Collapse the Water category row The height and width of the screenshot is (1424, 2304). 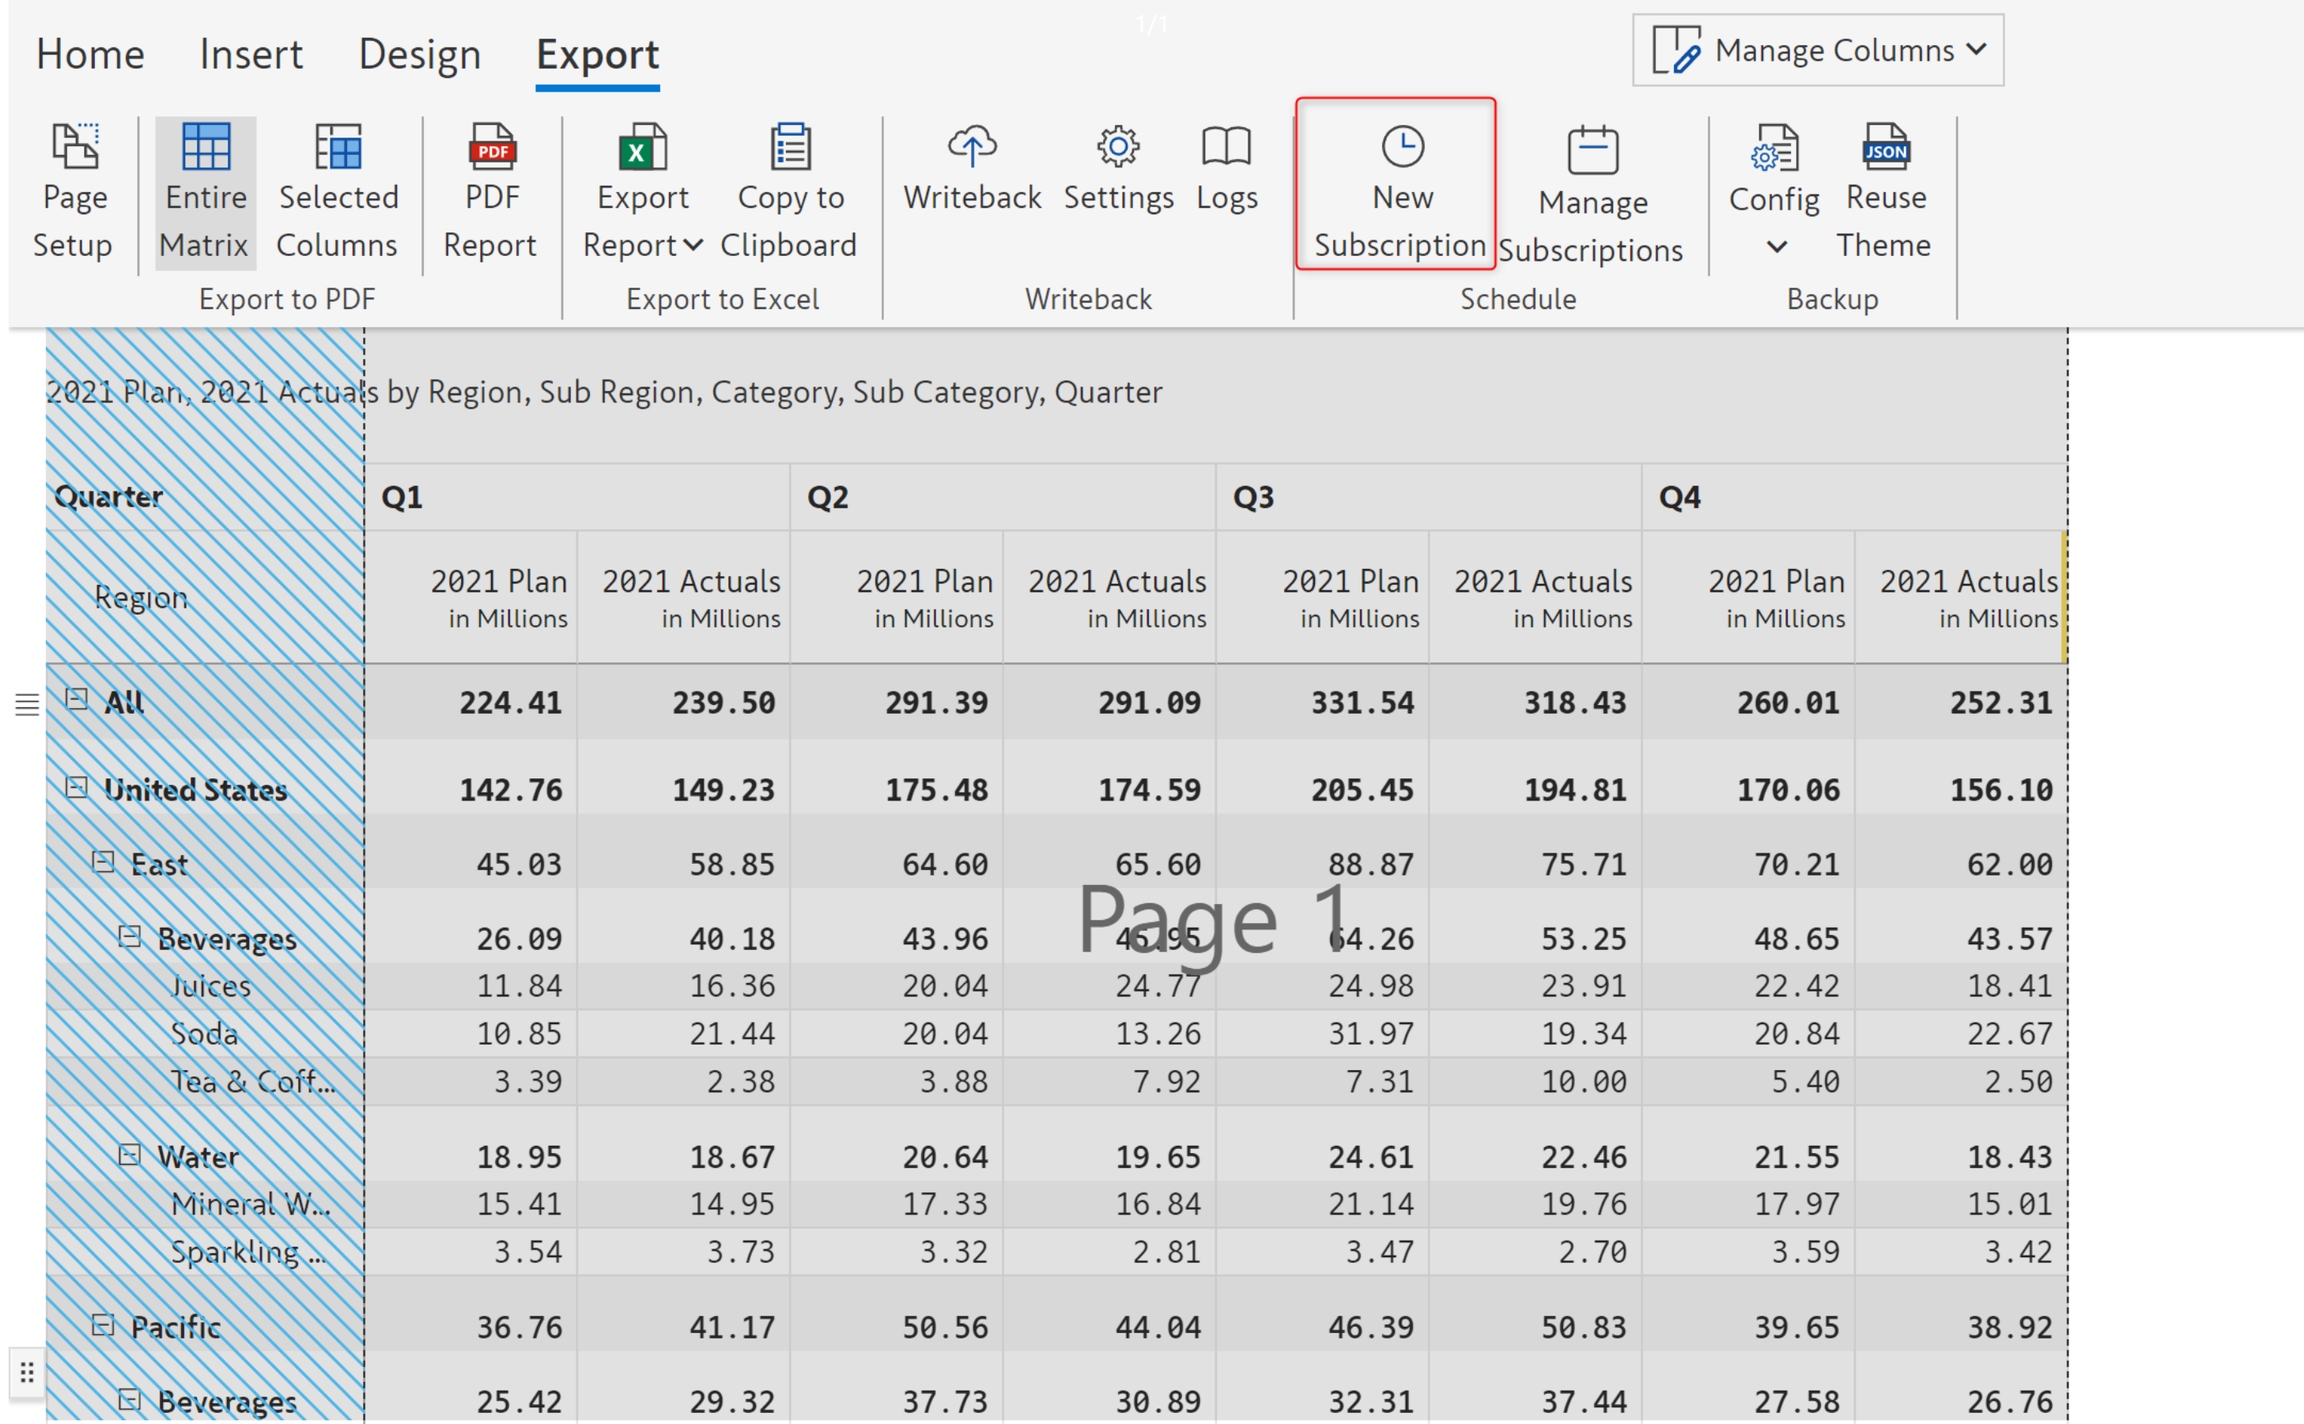pos(130,1154)
